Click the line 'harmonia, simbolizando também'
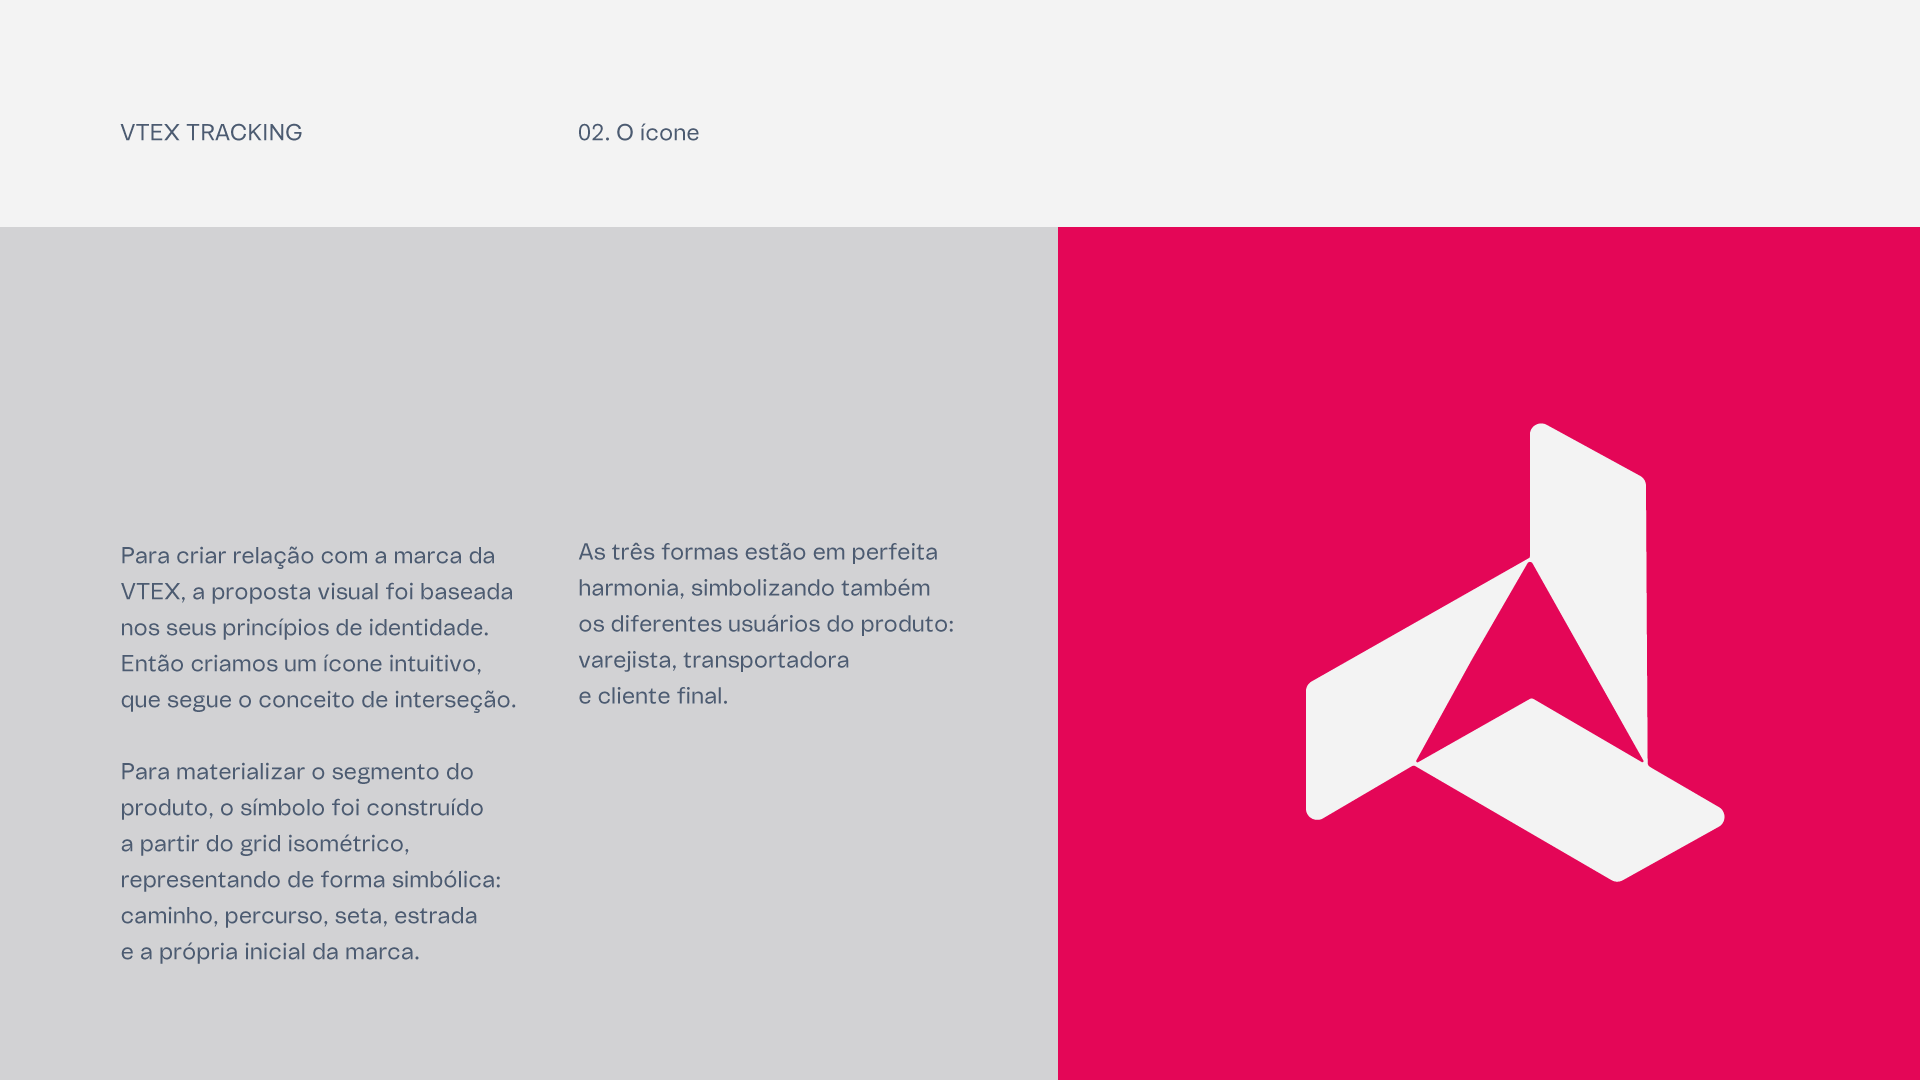This screenshot has width=1920, height=1080. 754,588
